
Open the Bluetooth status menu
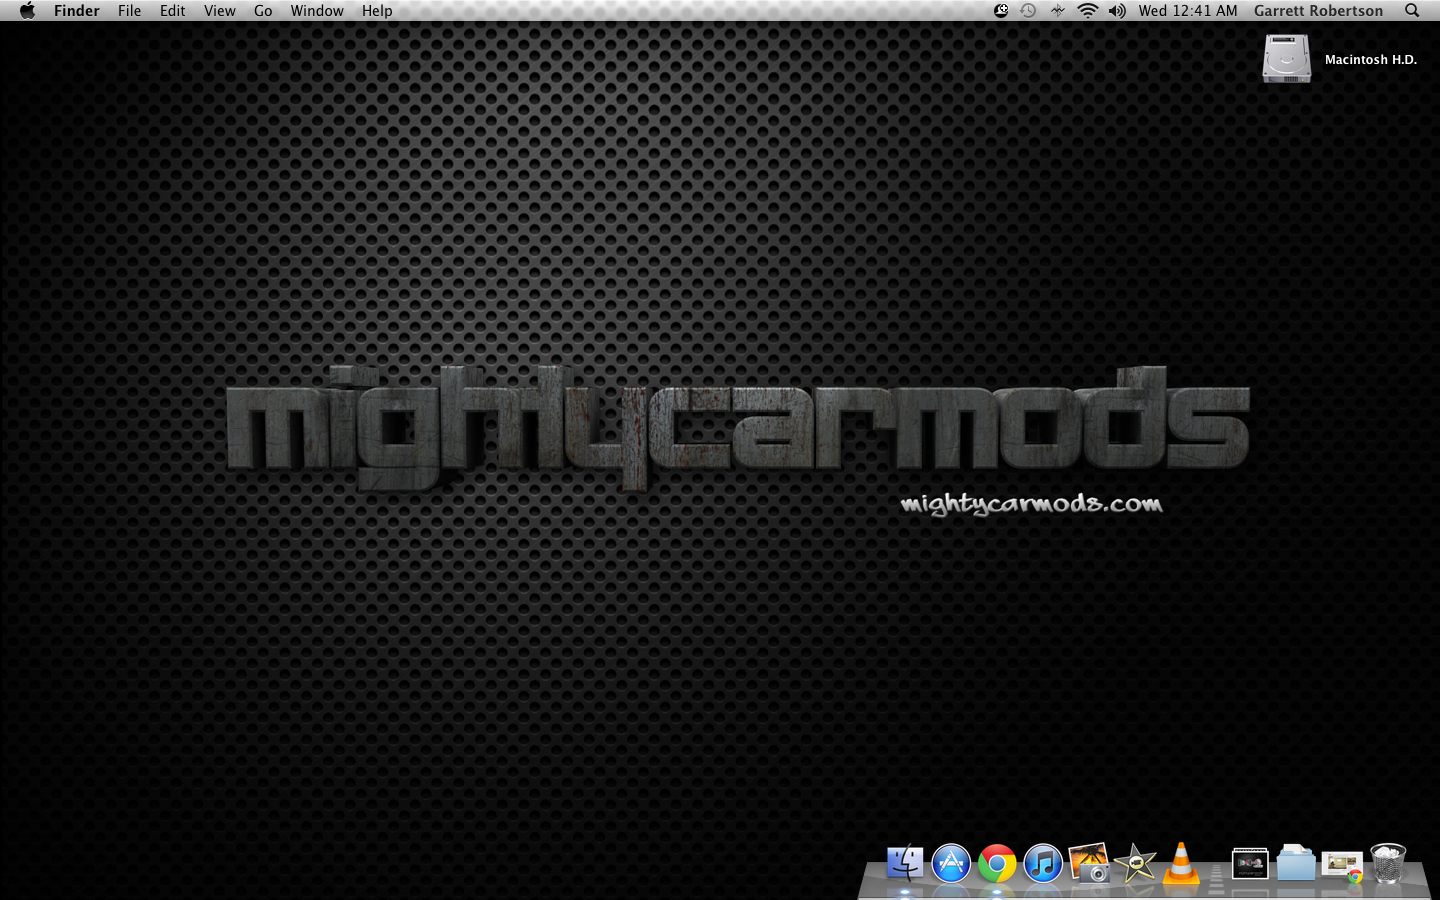coord(1057,11)
